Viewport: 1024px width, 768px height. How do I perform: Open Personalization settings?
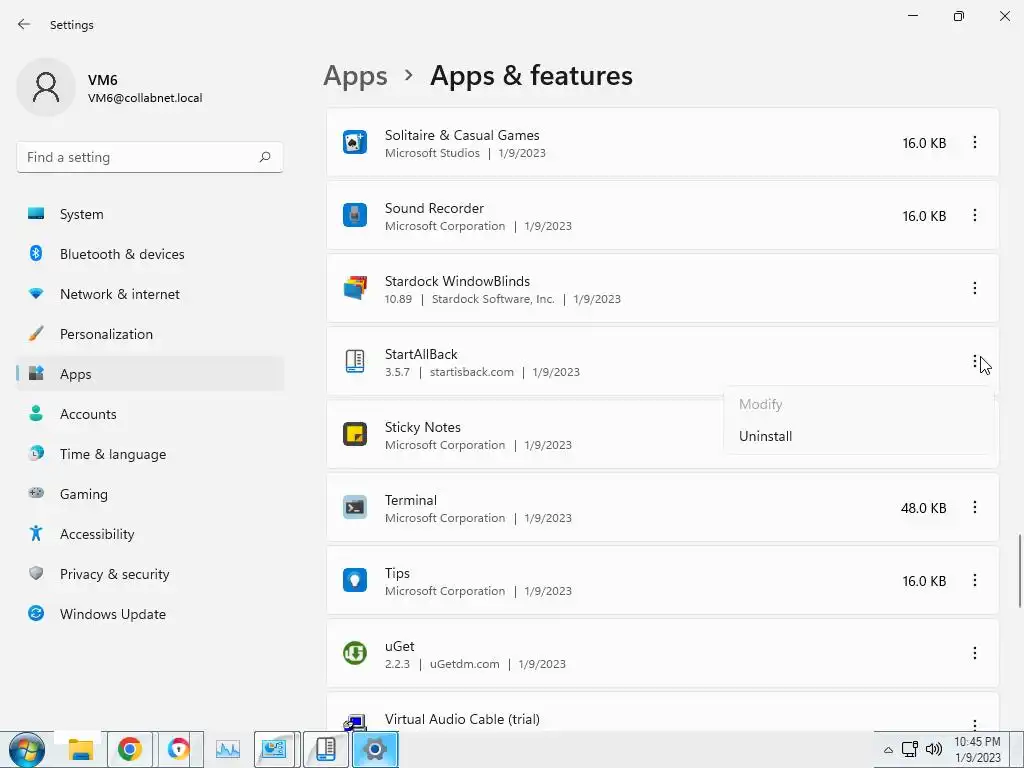(x=150, y=334)
